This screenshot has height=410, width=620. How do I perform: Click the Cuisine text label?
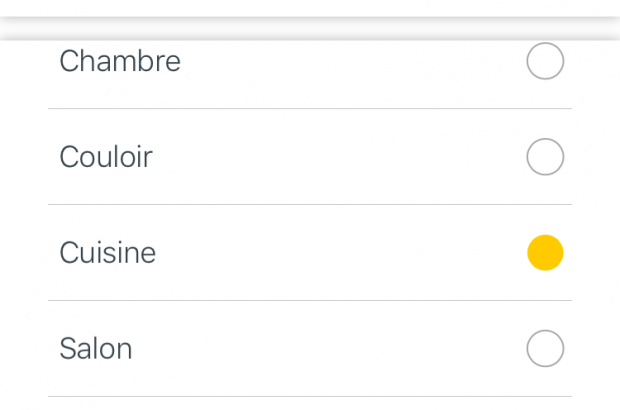click(108, 253)
